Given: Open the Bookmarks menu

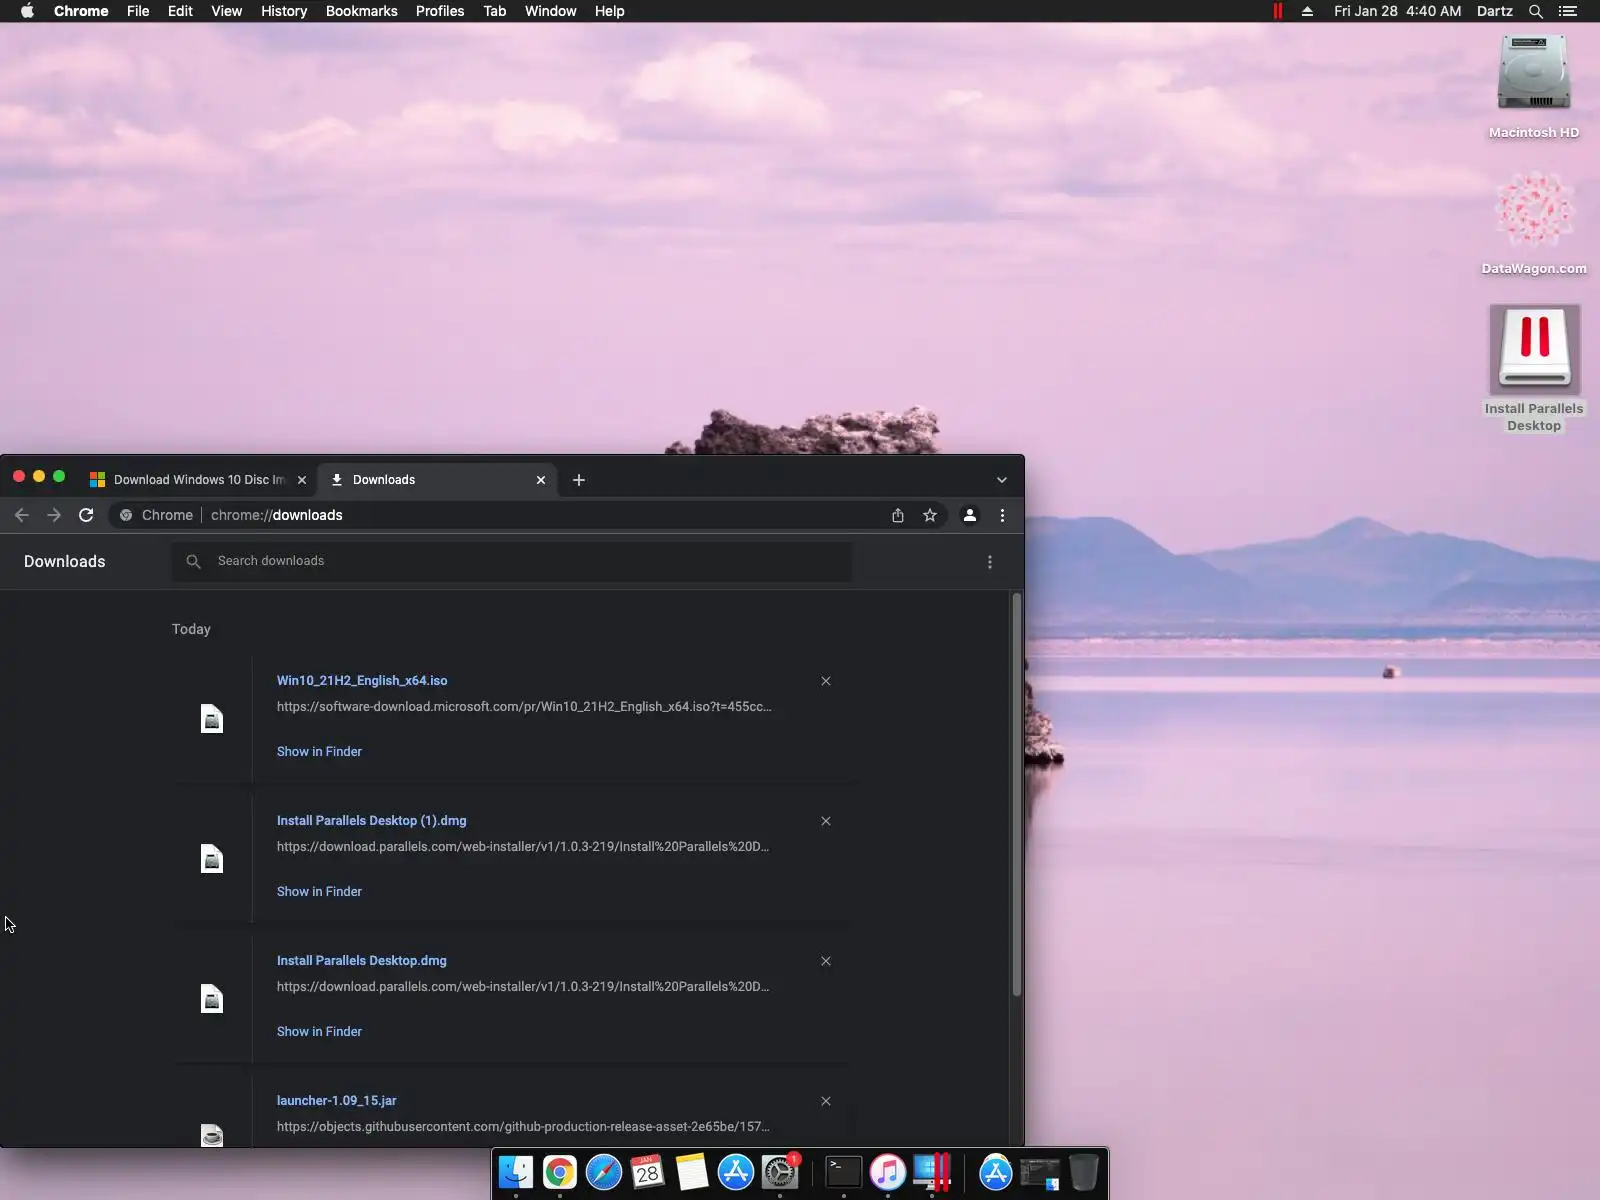Looking at the screenshot, I should [362, 11].
